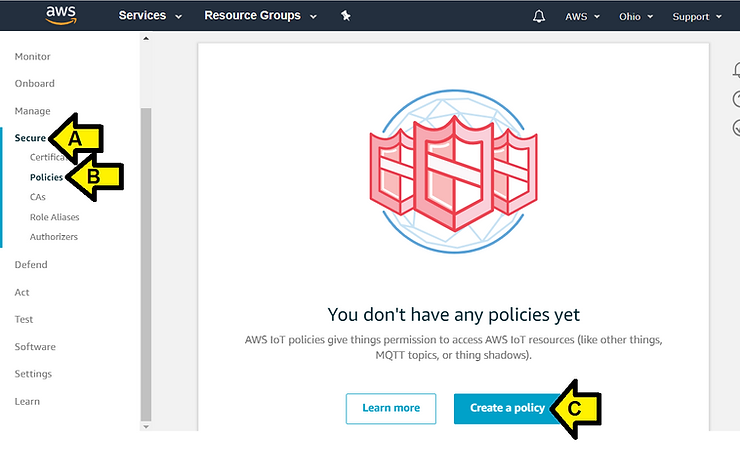The width and height of the screenshot is (740, 470).
Task: Open Act in the sidebar
Action: pos(22,292)
